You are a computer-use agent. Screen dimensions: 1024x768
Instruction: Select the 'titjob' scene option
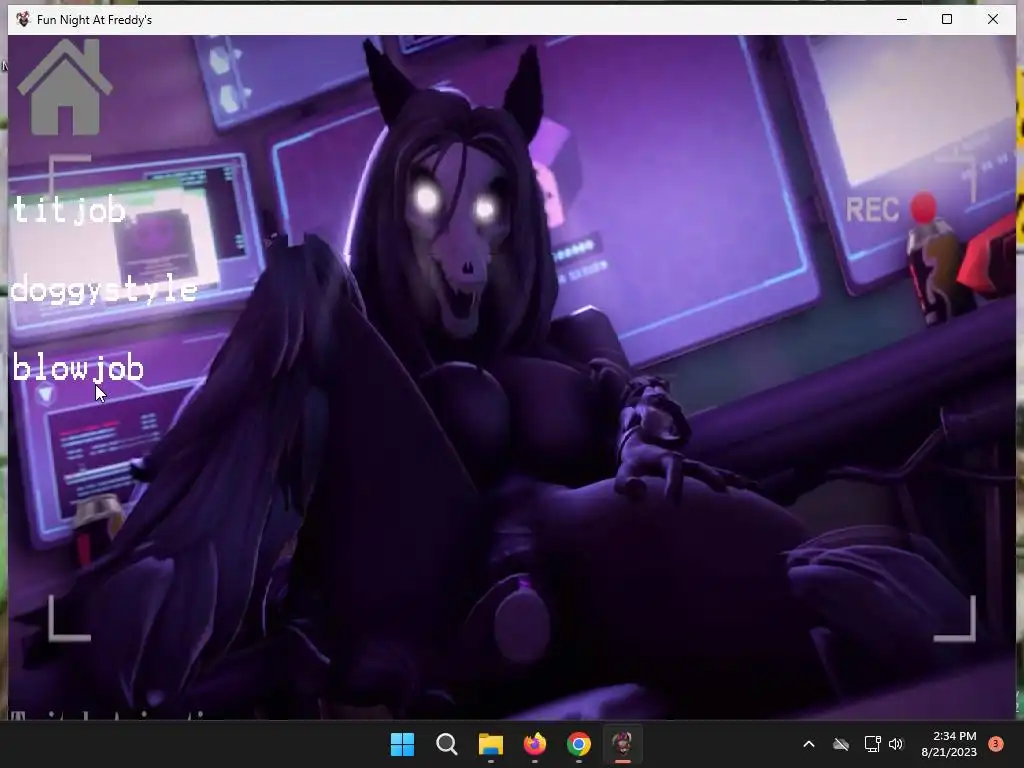69,210
